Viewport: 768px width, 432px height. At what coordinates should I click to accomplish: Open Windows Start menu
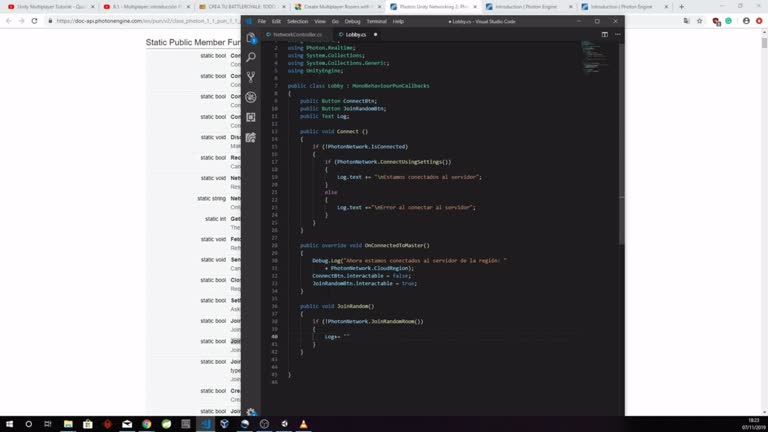[x=9, y=424]
